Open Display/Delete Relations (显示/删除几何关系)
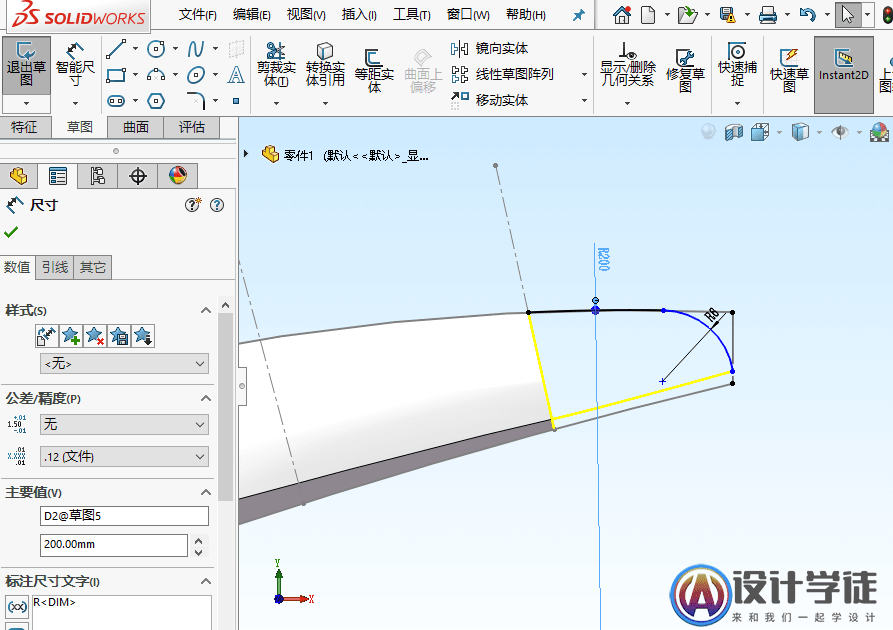 point(628,66)
